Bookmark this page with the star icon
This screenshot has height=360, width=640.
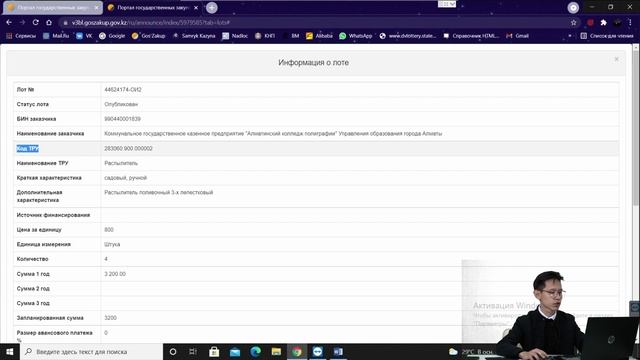573,22
